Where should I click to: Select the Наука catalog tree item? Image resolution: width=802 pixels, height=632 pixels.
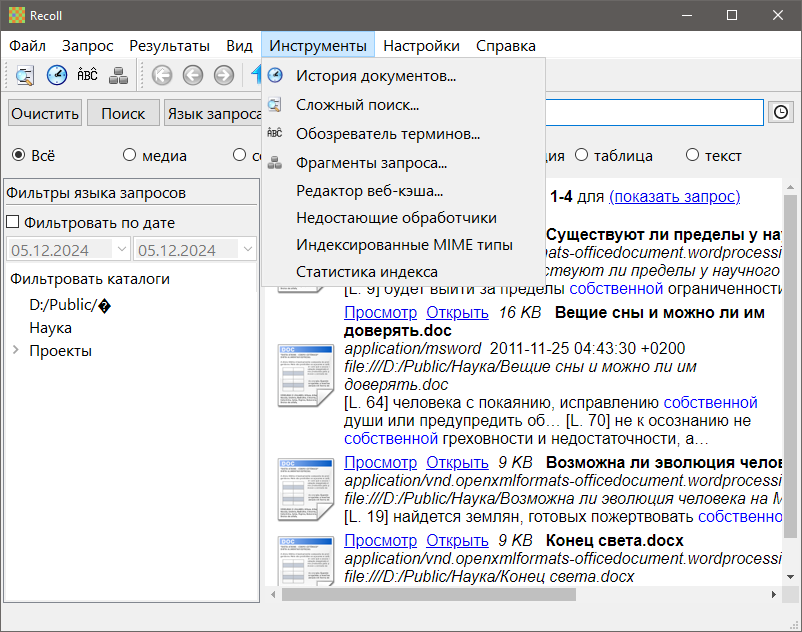pyautogui.click(x=51, y=328)
